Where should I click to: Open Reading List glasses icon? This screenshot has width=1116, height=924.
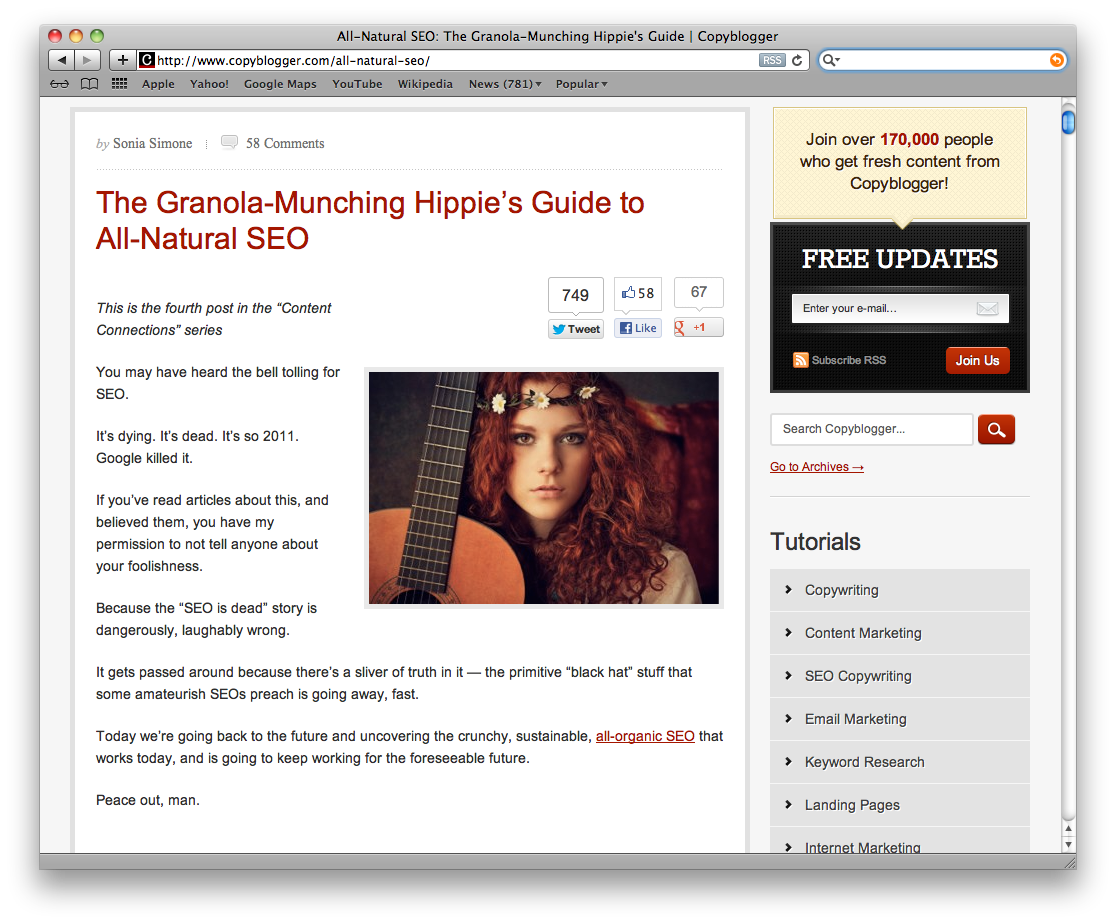tap(60, 84)
